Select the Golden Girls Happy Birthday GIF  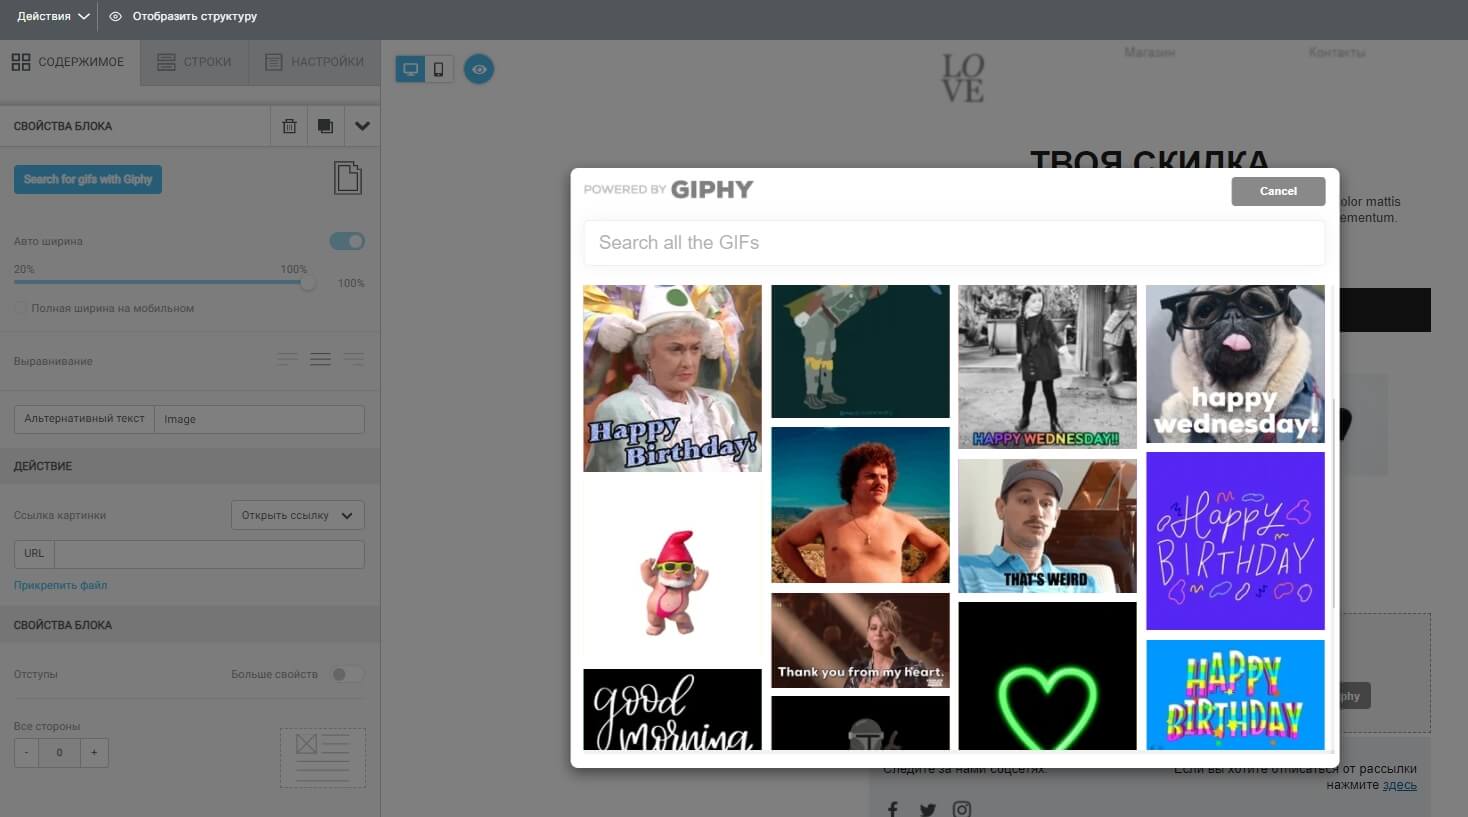pos(672,378)
